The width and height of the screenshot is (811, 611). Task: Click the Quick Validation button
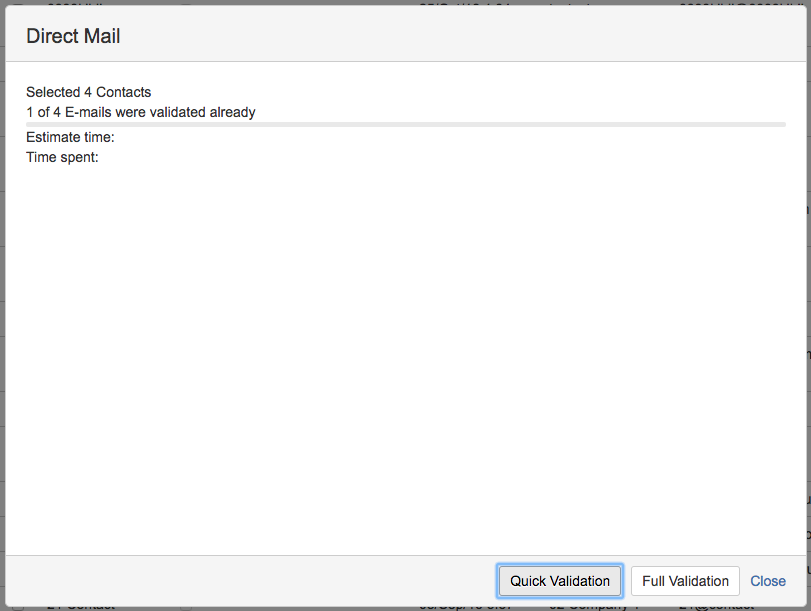[560, 581]
